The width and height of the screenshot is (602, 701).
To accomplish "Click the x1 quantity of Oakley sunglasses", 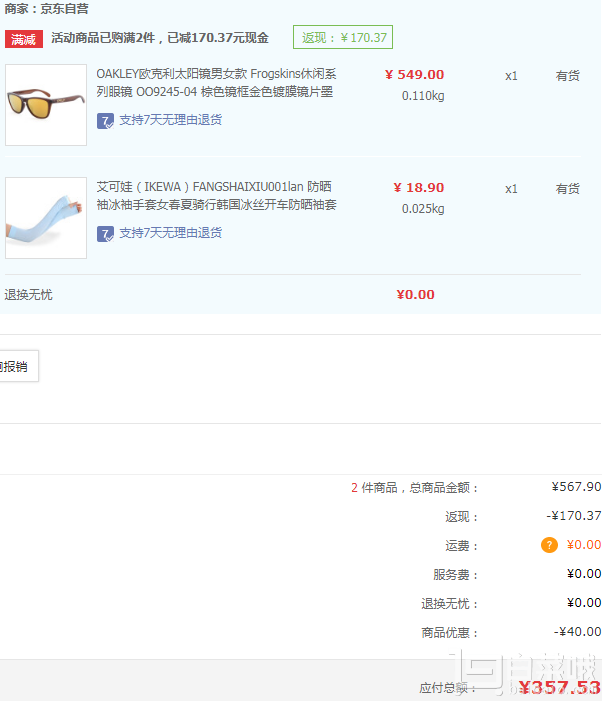I will [511, 76].
